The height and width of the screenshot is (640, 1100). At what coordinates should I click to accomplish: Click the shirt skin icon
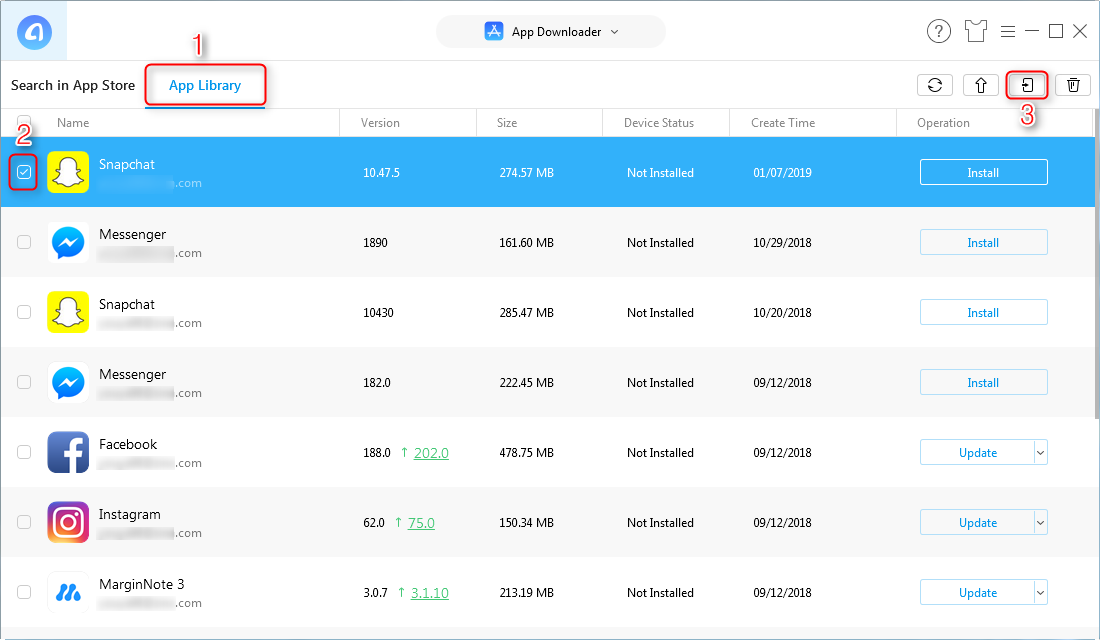[x=976, y=31]
